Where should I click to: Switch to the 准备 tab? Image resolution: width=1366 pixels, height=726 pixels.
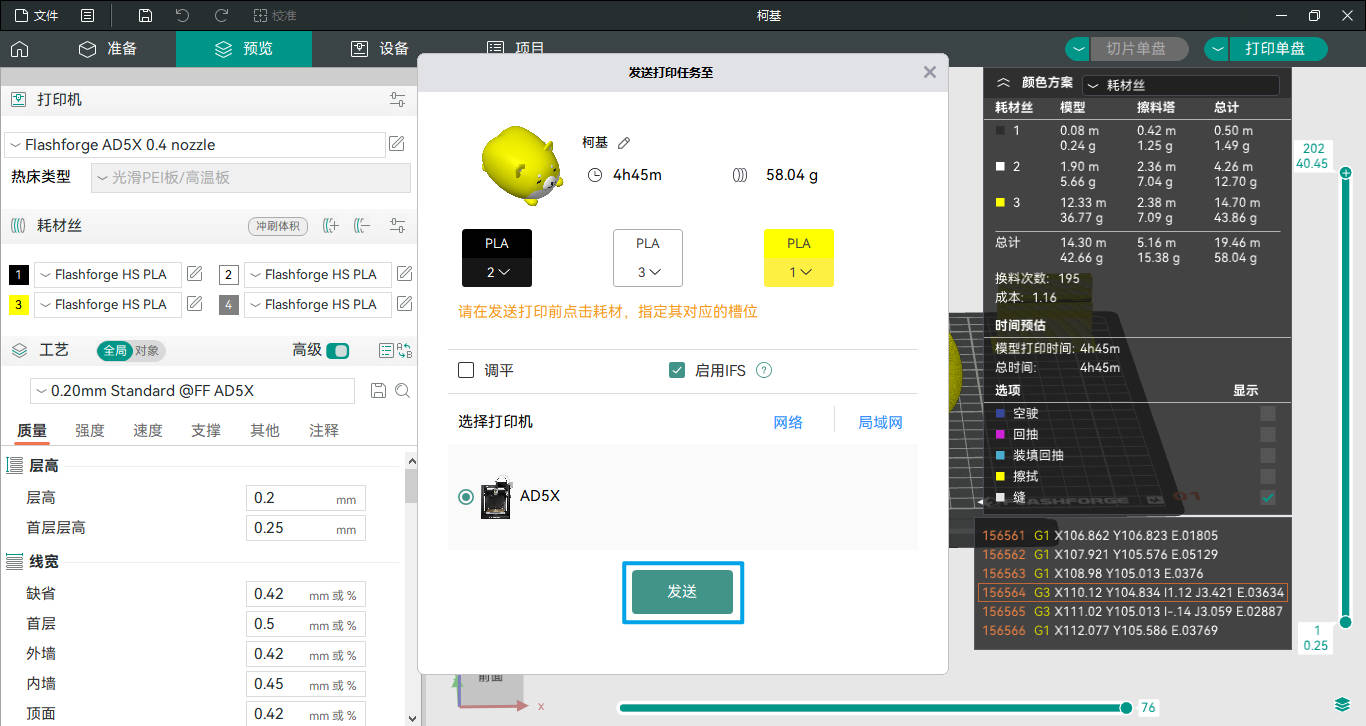(x=108, y=49)
